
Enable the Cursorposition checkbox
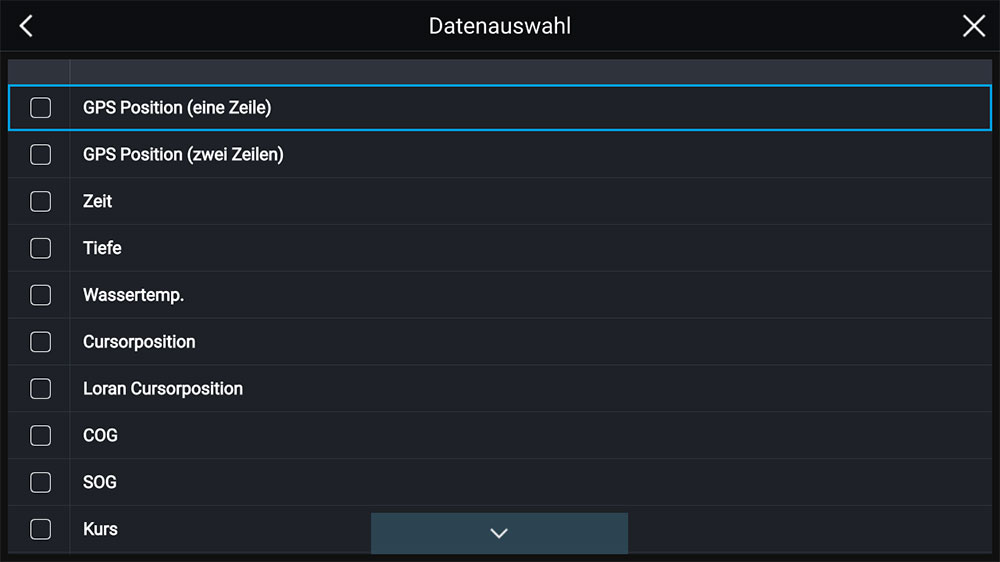40,342
